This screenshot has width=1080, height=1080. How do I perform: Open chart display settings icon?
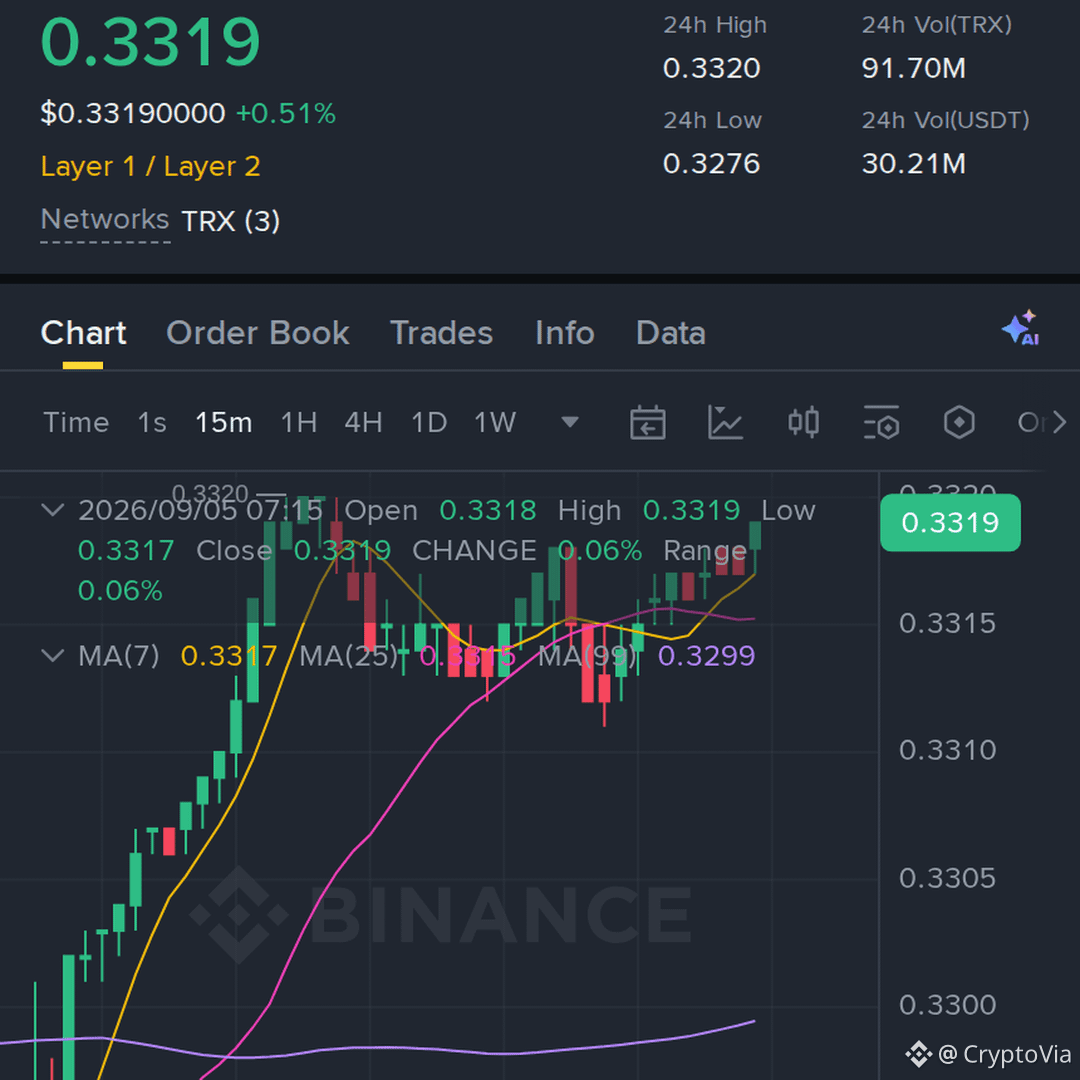(x=881, y=422)
